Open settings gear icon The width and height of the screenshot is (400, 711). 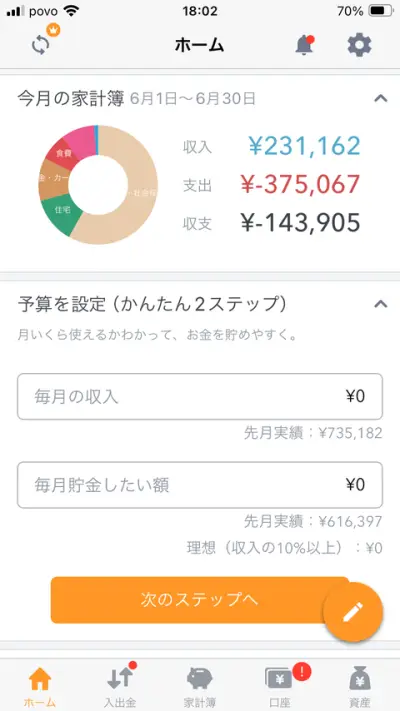click(360, 45)
